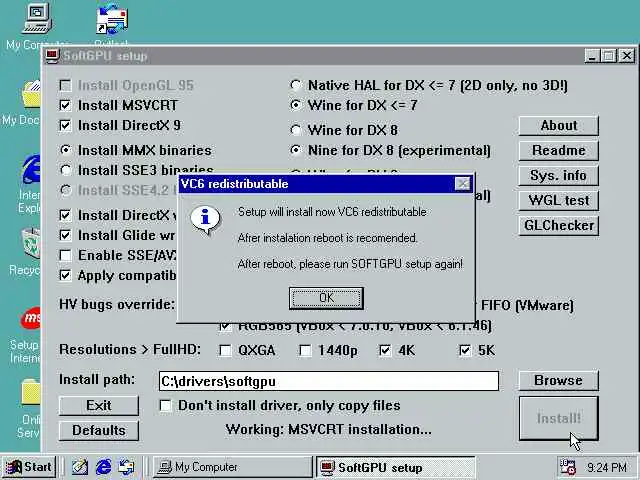Image resolution: width=640 pixels, height=480 pixels.
Task: Select Install MMX binaries radio
Action: pos(65,150)
